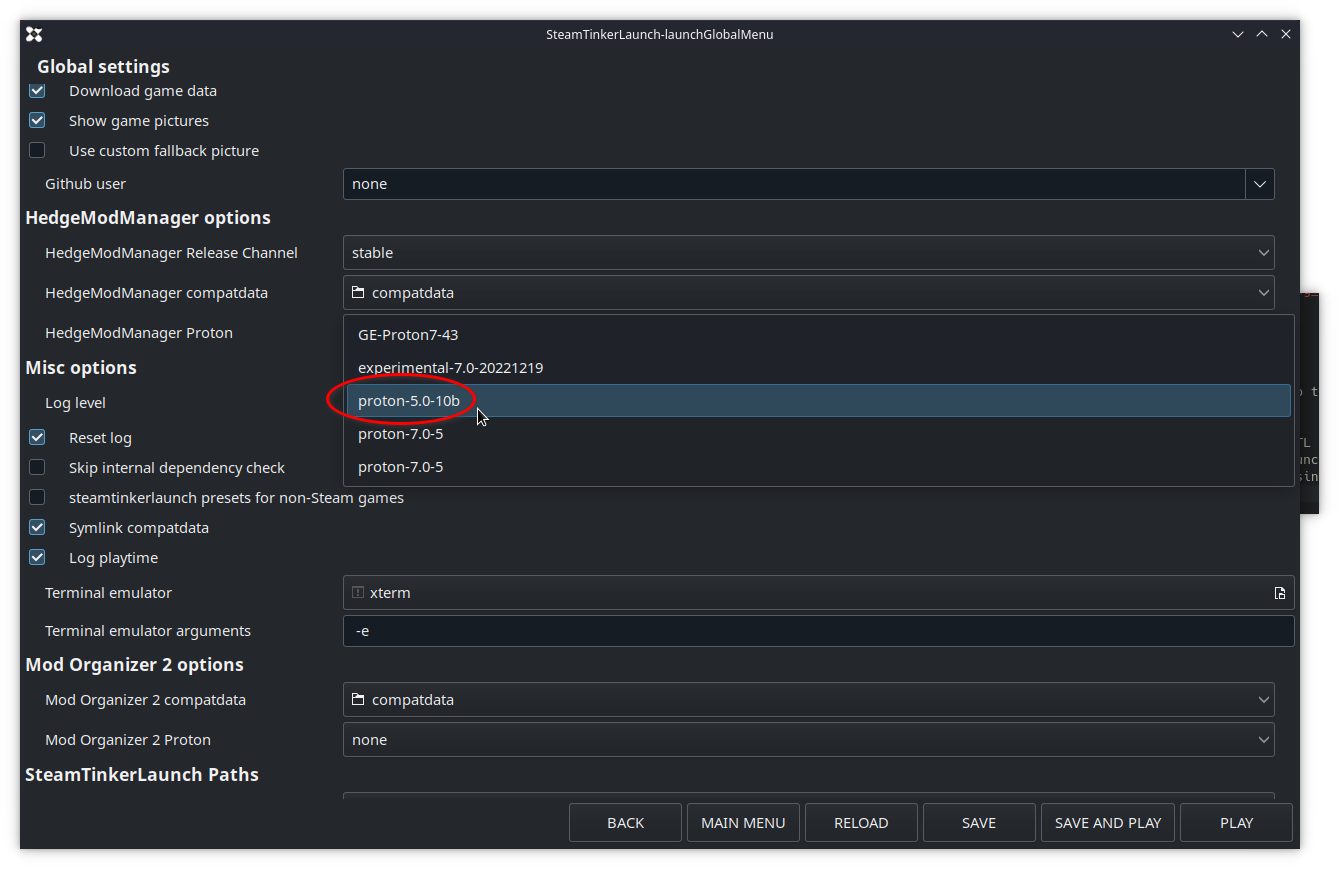Select GE-Proton7-43 from the list
The width and height of the screenshot is (1339, 869).
tap(818, 335)
